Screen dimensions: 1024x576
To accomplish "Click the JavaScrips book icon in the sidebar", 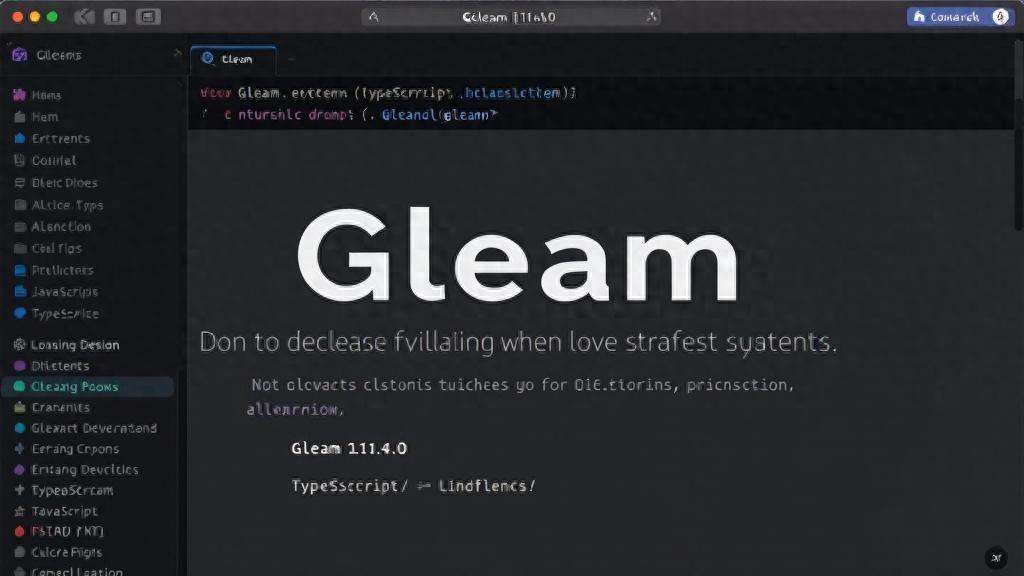I will point(20,291).
